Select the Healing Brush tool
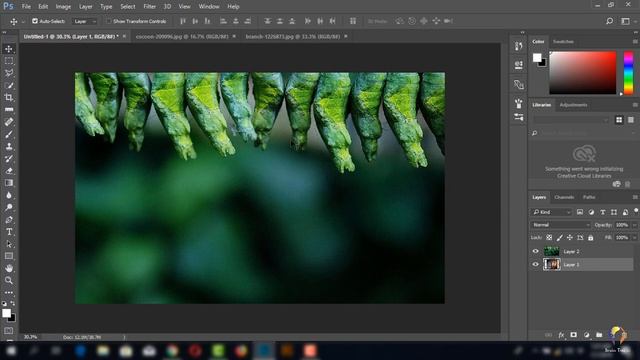640x360 pixels. pos(9,122)
